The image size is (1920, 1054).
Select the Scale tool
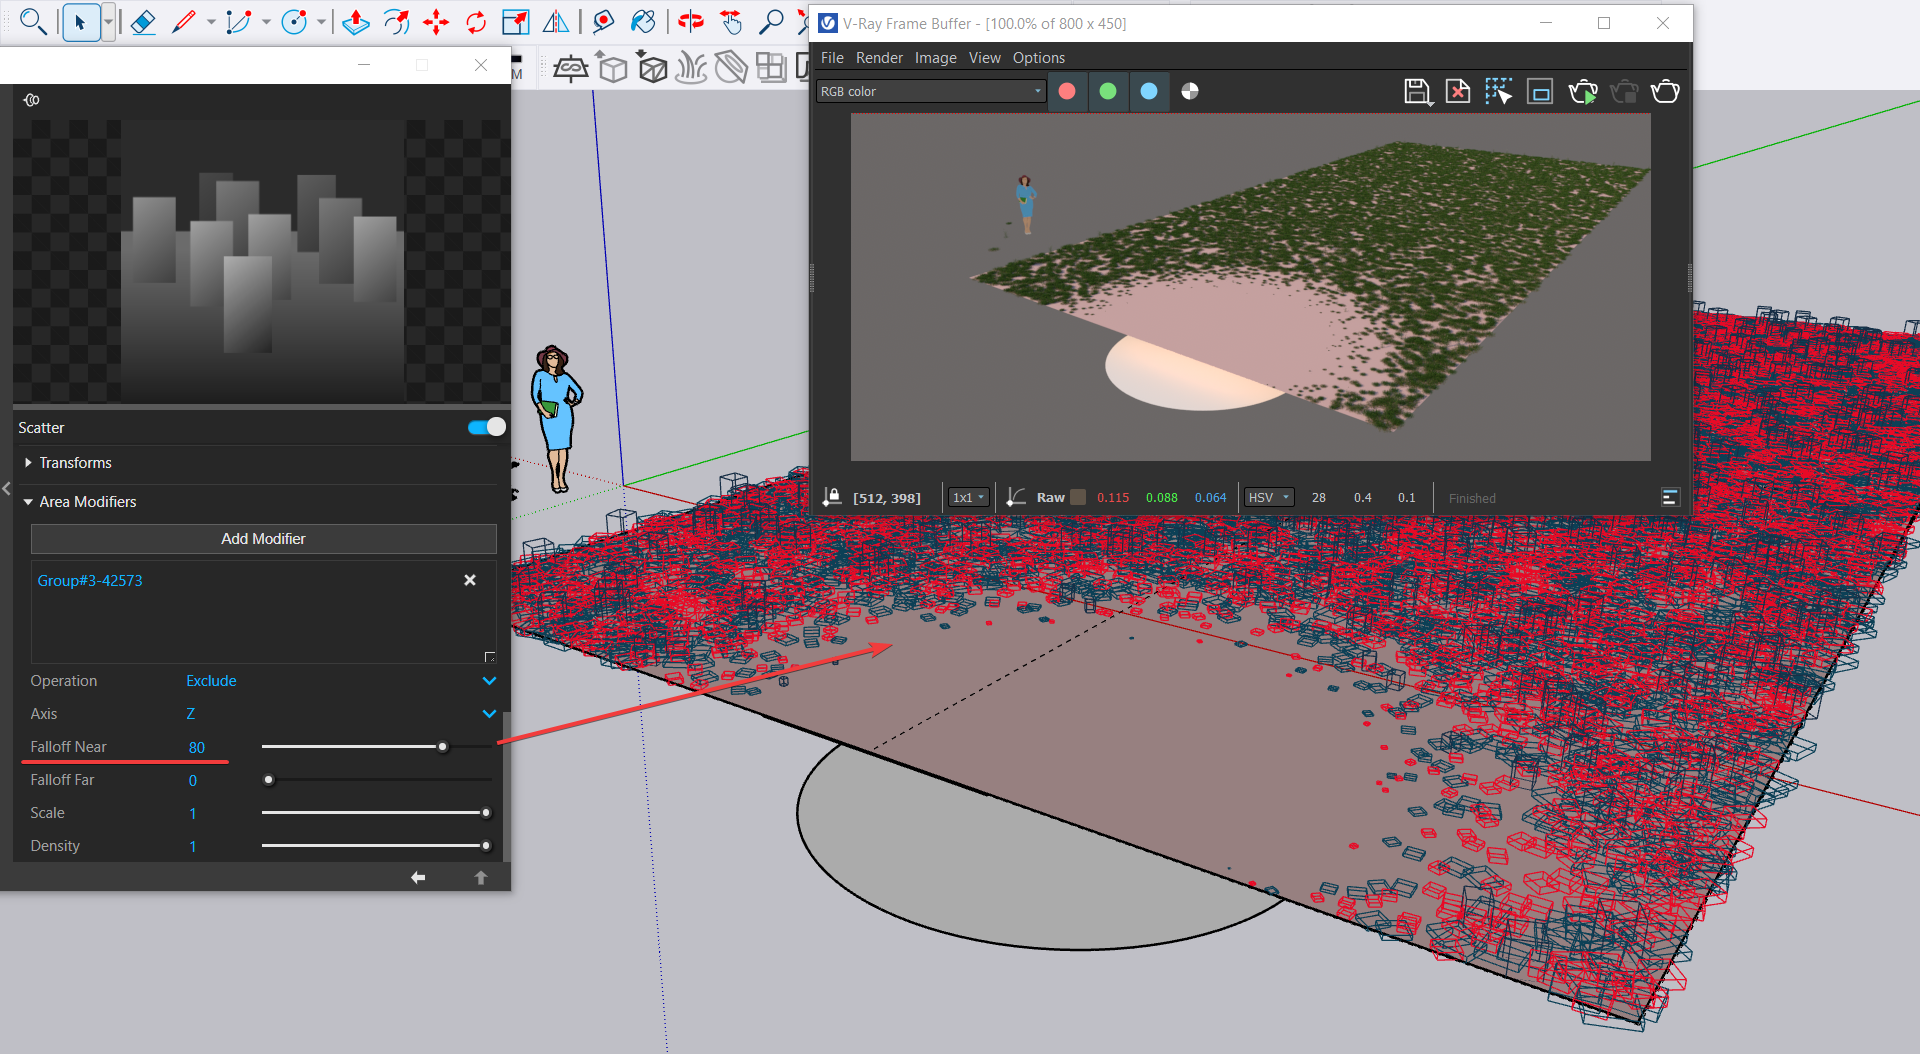516,22
